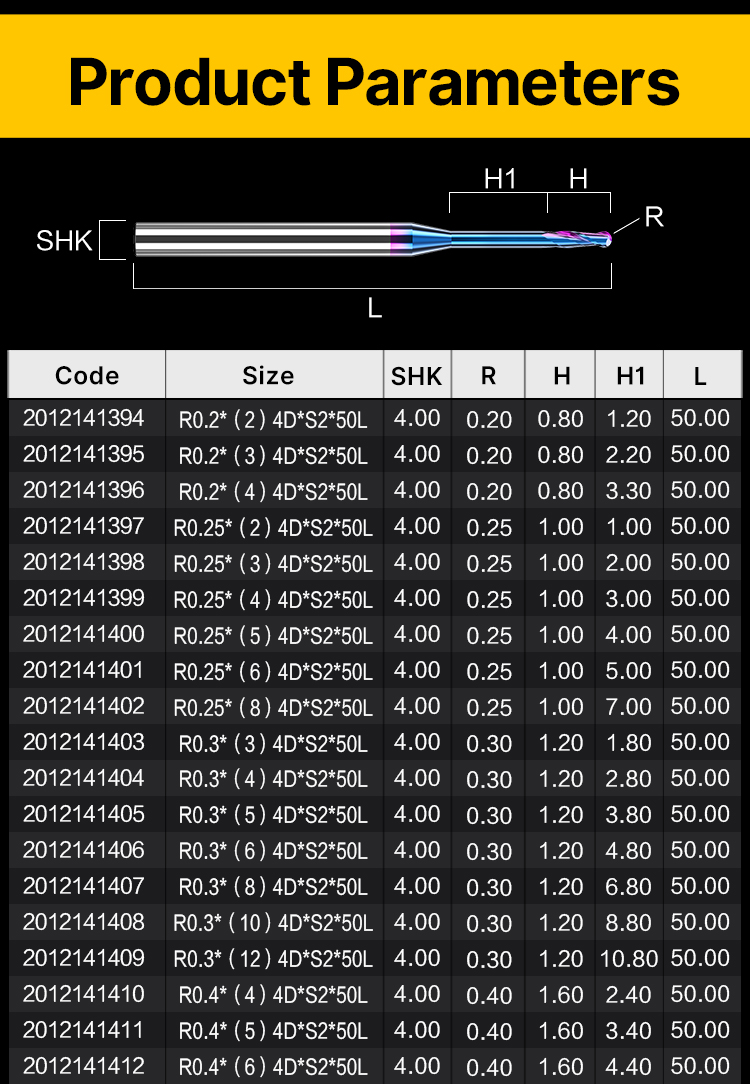Click the L length label below the tool
Image resolution: width=750 pixels, height=1084 pixels.
(x=375, y=309)
